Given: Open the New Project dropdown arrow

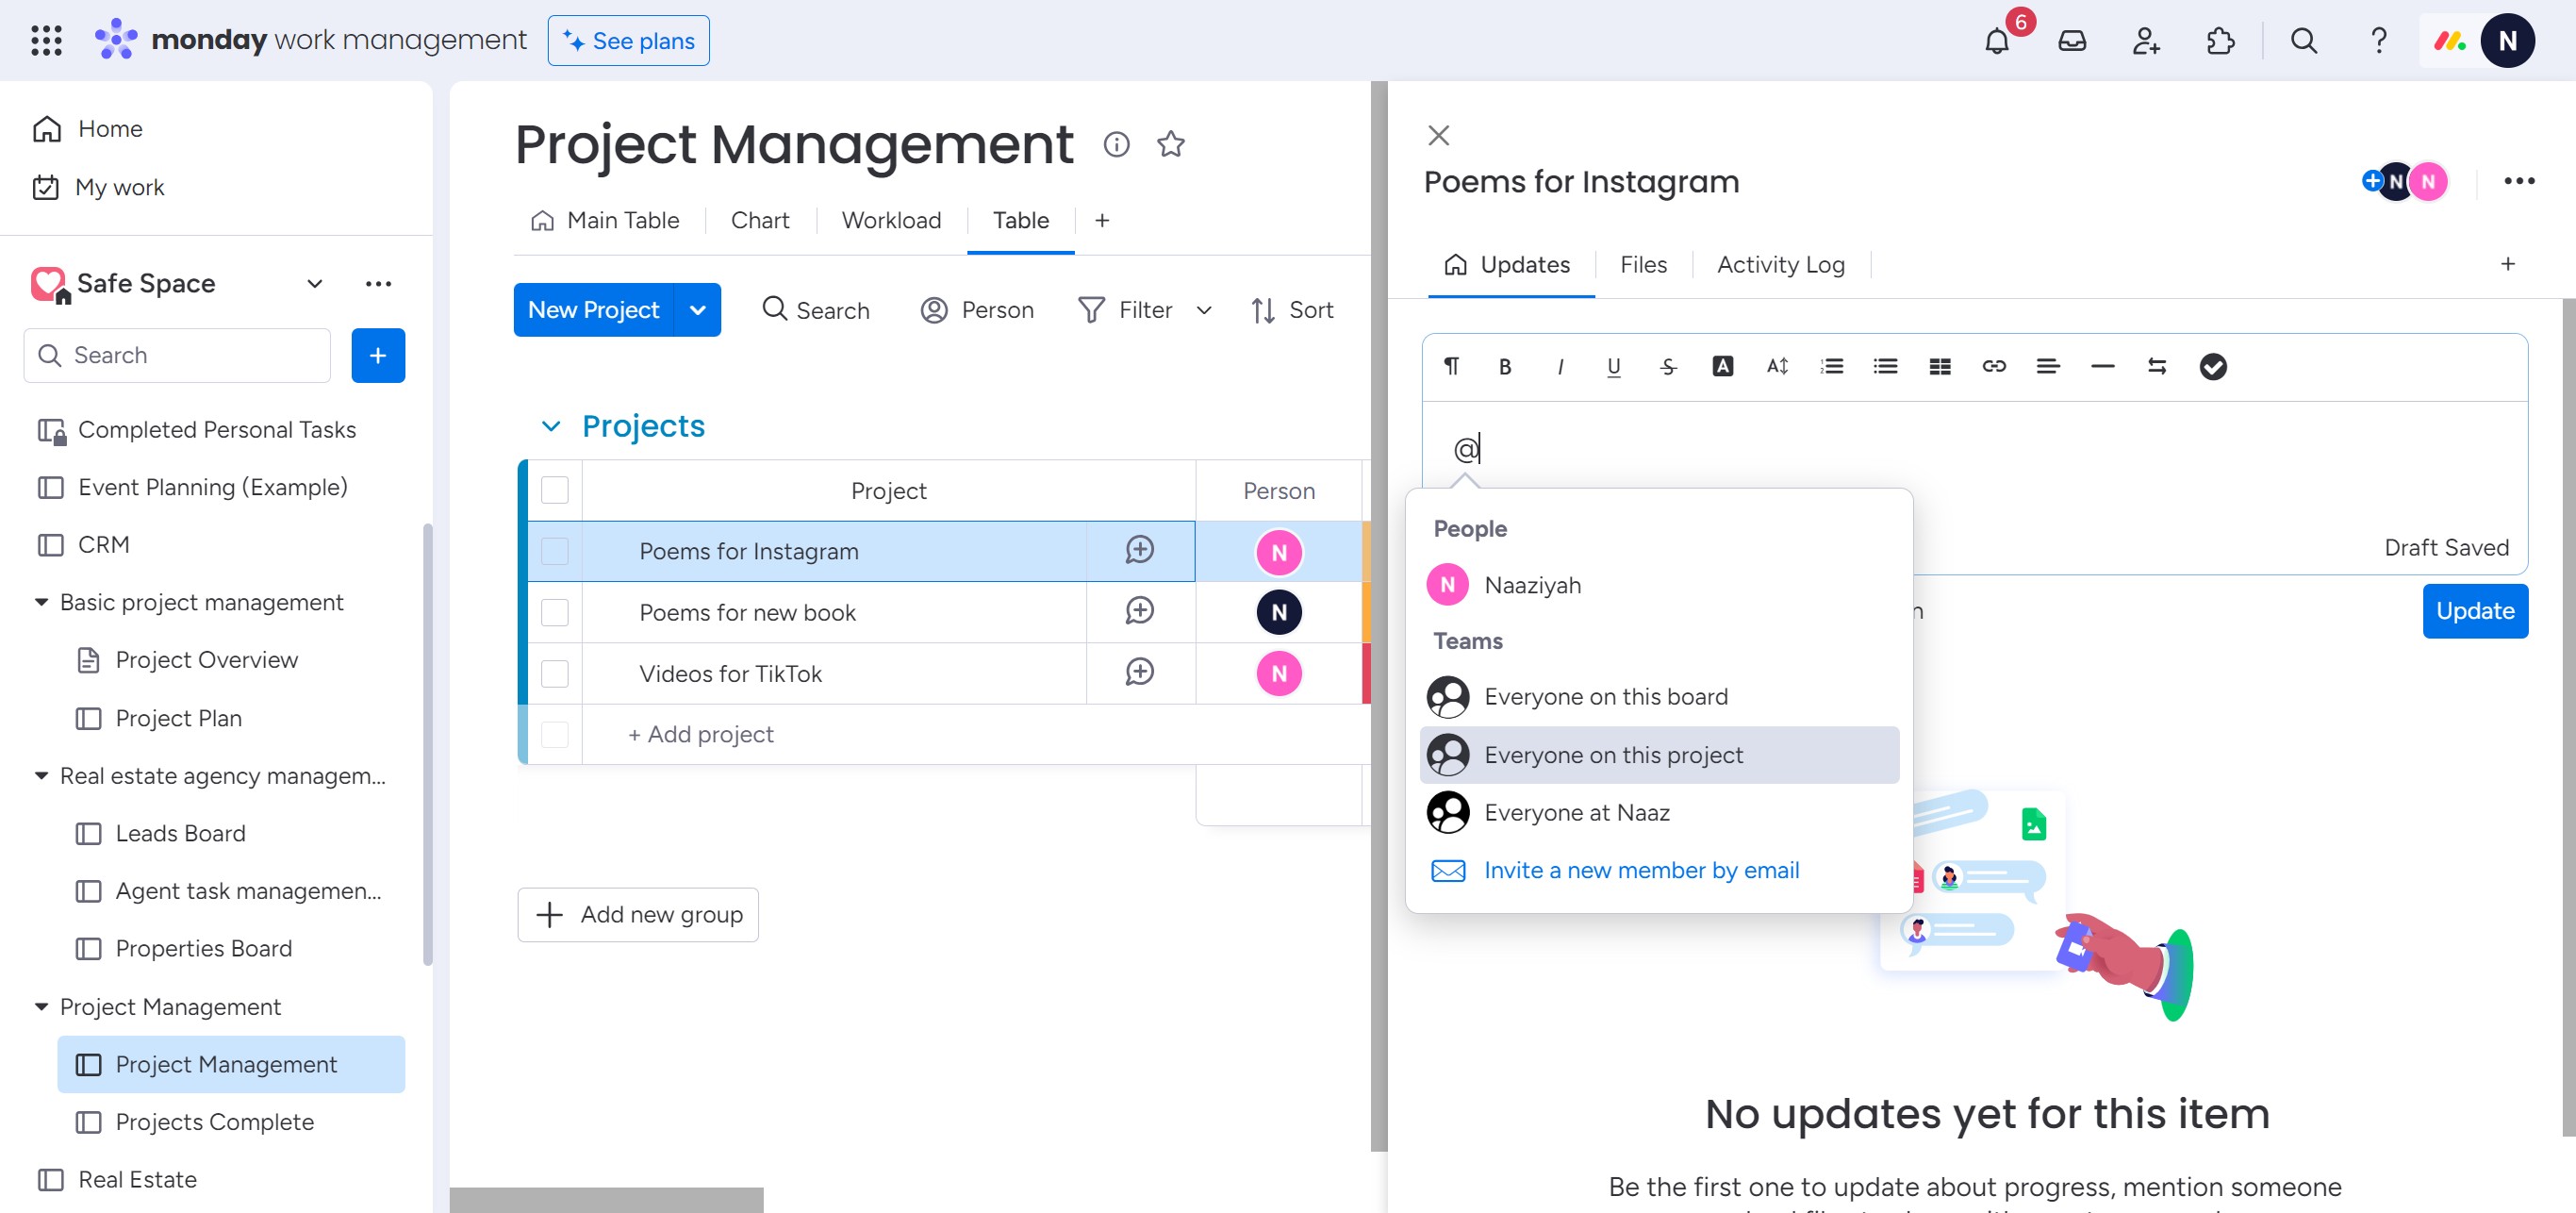Looking at the screenshot, I should click(697, 310).
